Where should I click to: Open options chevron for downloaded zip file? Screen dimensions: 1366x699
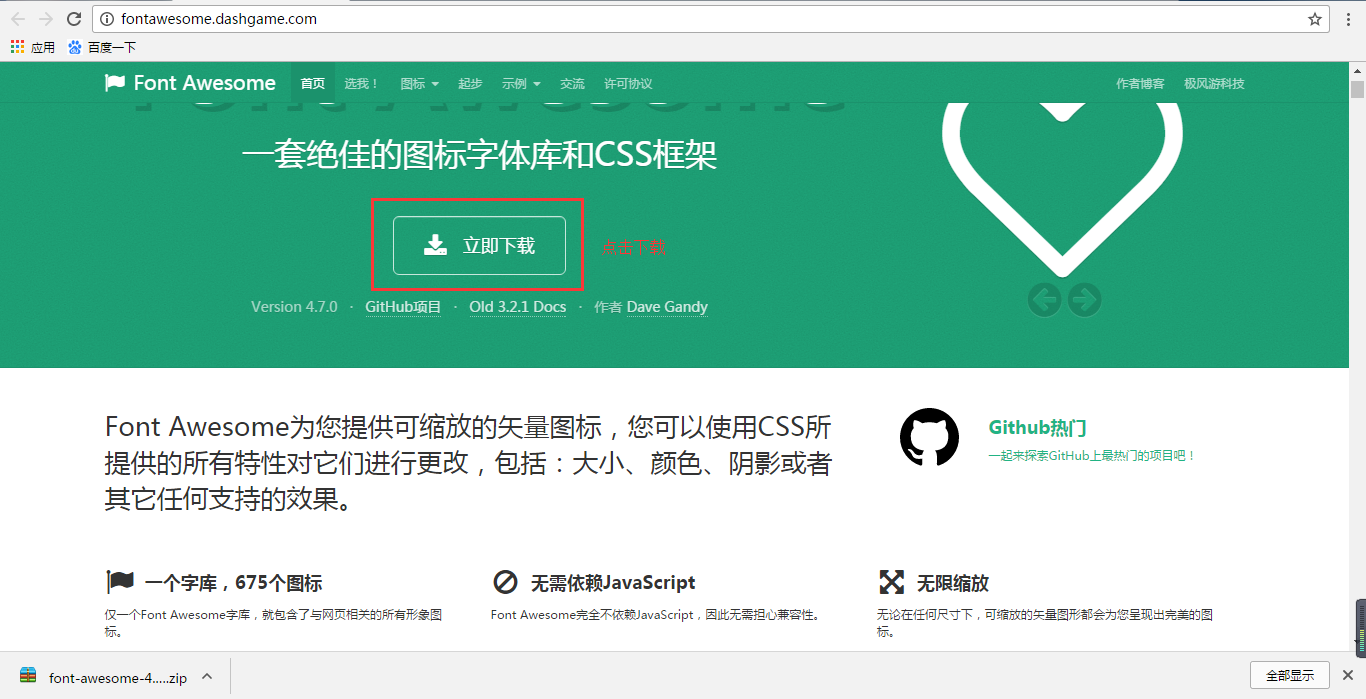[207, 676]
